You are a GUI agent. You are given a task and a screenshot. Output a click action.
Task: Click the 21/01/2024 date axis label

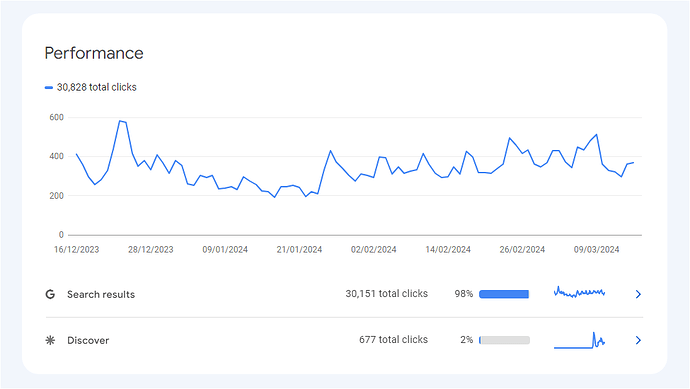(299, 250)
